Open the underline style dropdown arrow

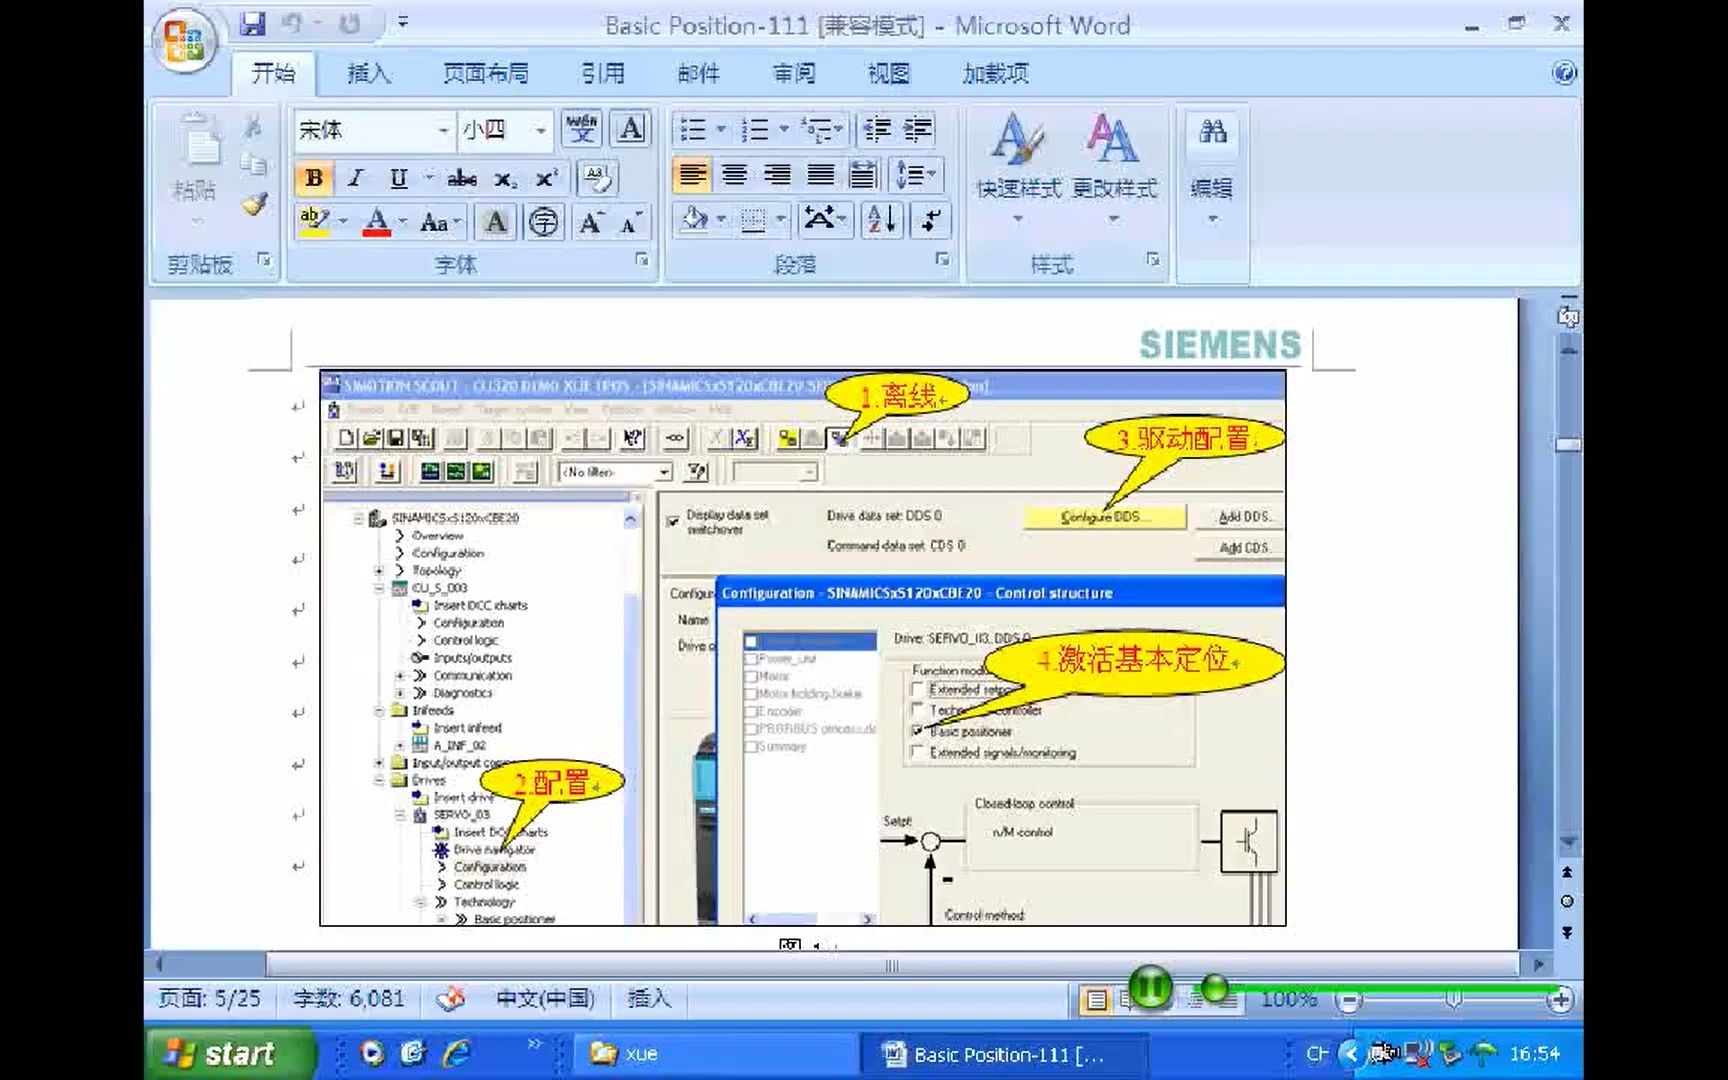428,178
